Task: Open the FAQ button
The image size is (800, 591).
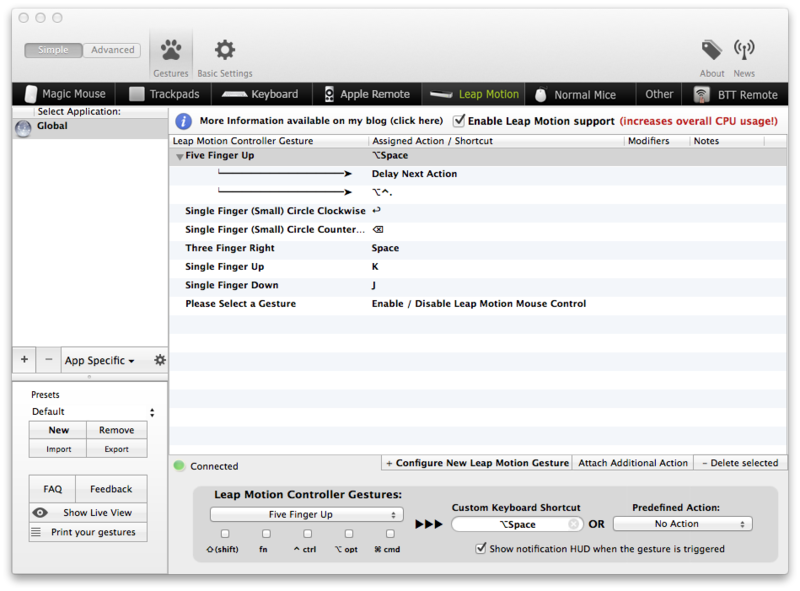Action: click(53, 489)
